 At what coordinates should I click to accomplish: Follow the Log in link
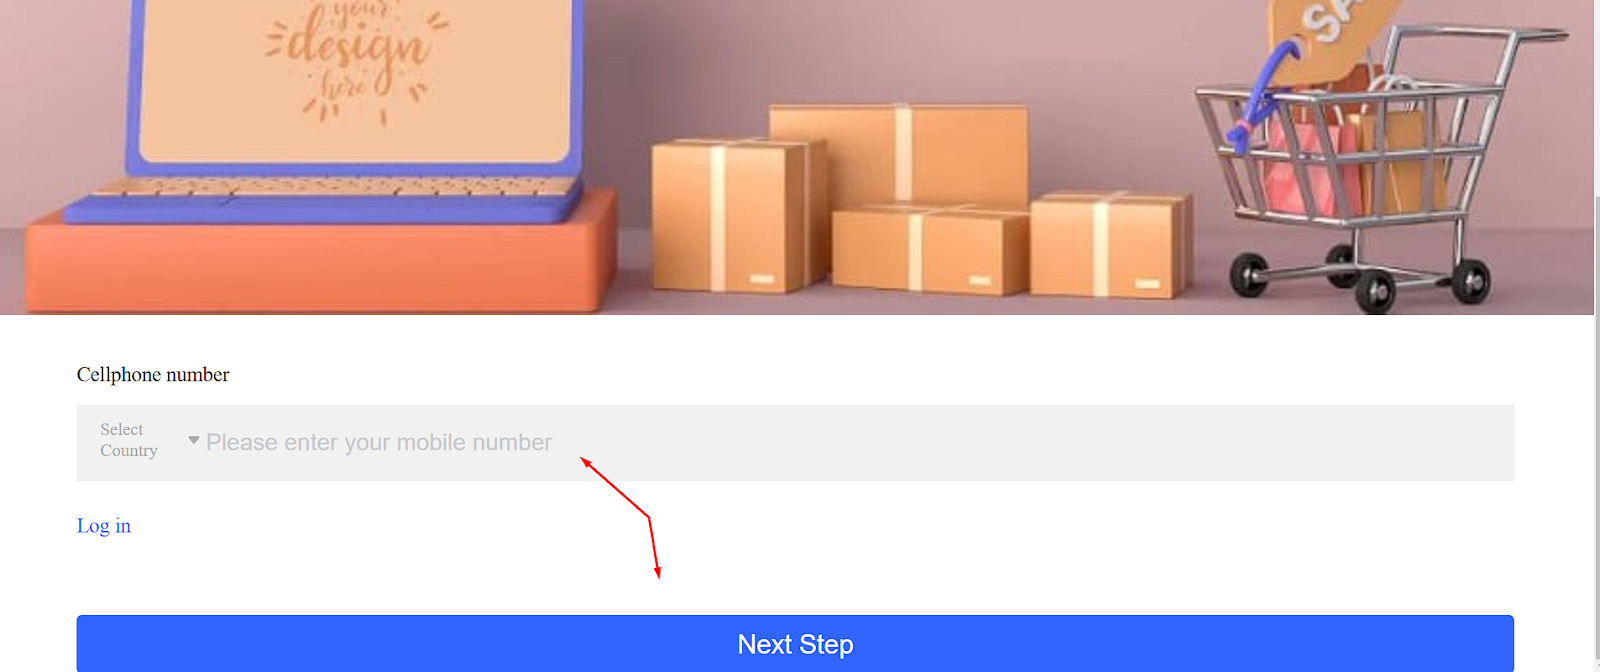tap(104, 526)
